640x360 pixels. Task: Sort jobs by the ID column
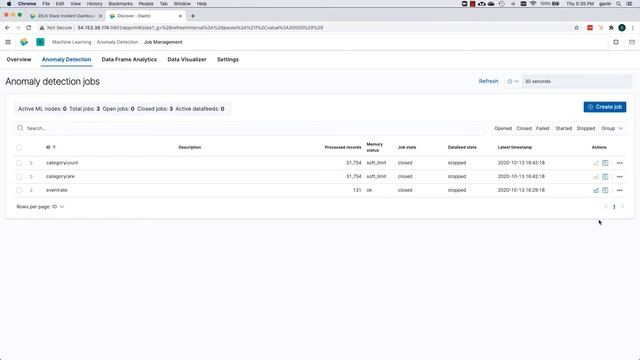click(51, 147)
